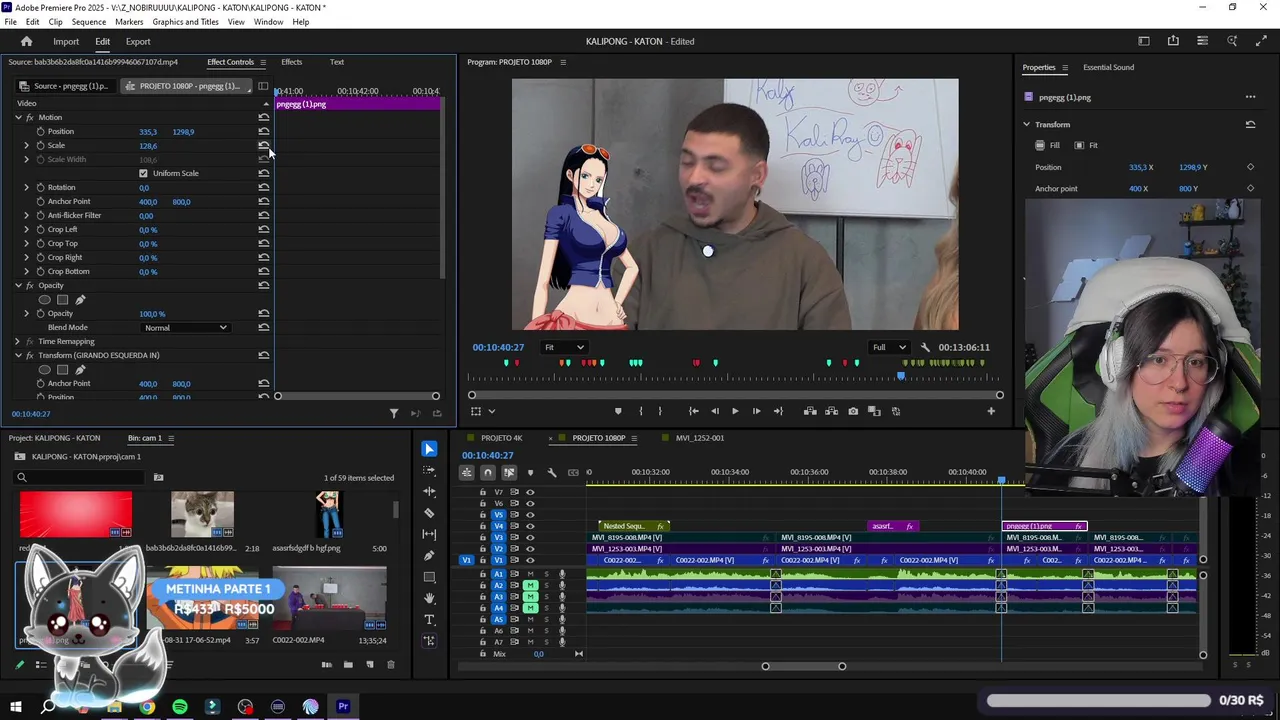
Task: Expand the Scale parameter
Action: click(x=27, y=145)
